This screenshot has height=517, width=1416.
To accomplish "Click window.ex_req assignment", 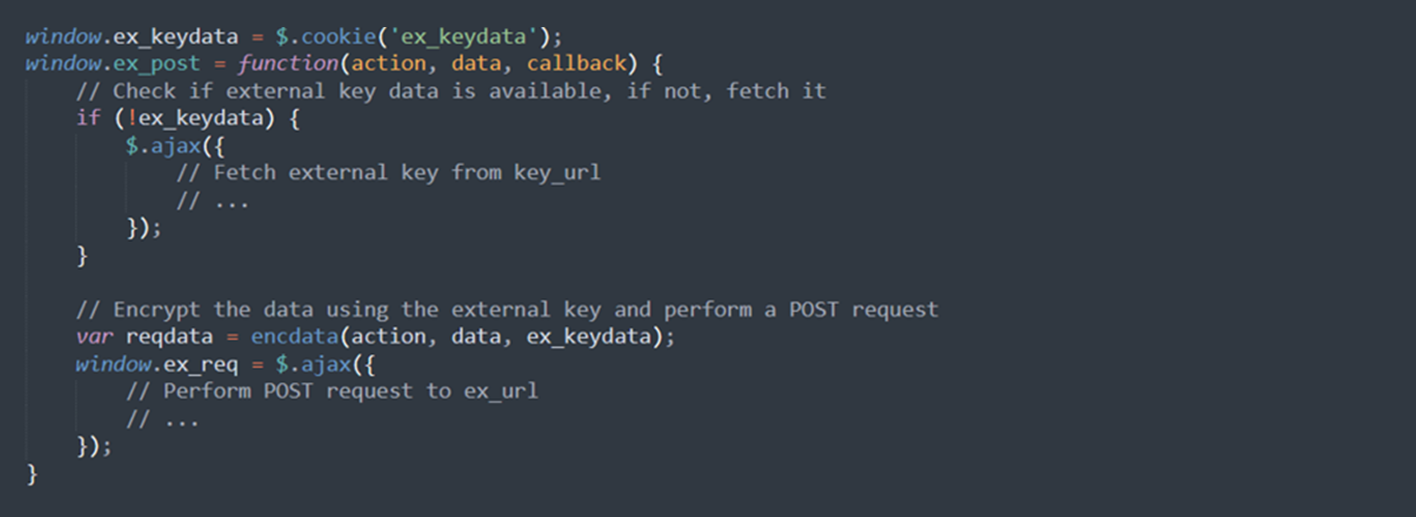I will (156, 364).
